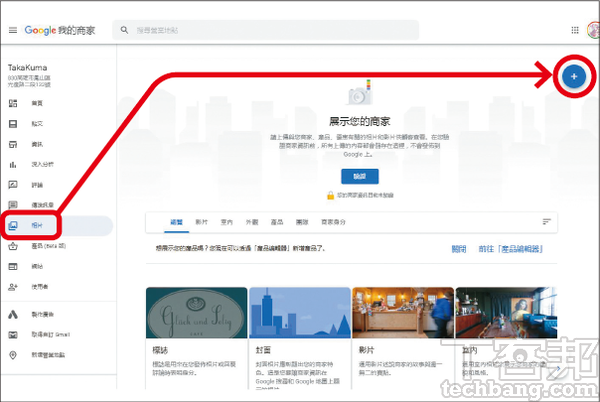
Task: Switch to the 室內 interior tab
Action: 227,222
